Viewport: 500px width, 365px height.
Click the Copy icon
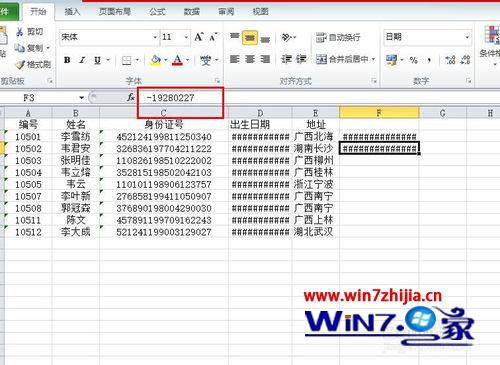(x=19, y=48)
